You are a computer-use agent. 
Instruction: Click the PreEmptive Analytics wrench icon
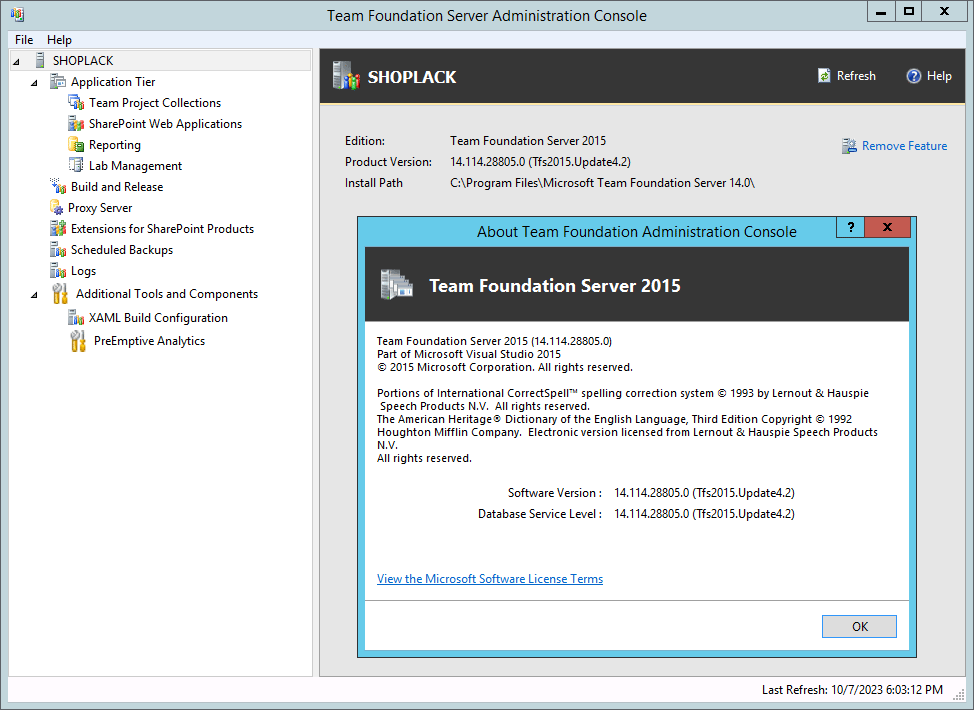click(78, 341)
